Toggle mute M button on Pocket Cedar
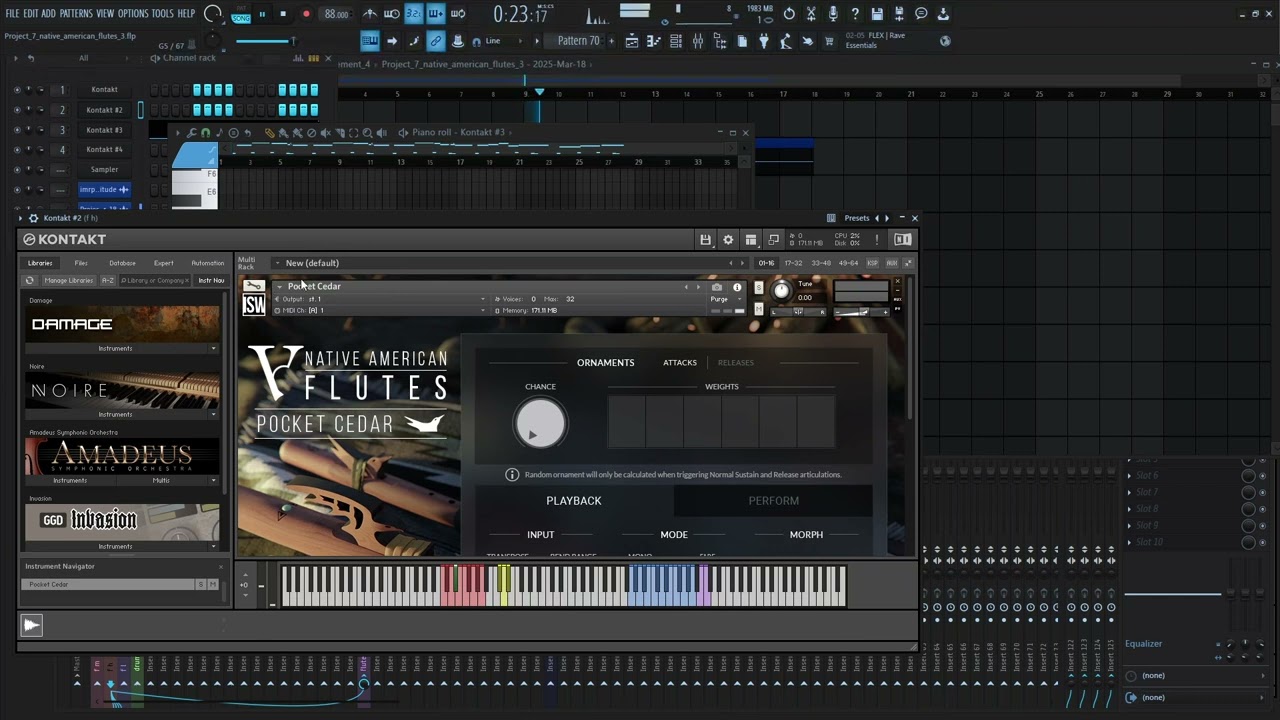The image size is (1280, 720). [x=758, y=309]
